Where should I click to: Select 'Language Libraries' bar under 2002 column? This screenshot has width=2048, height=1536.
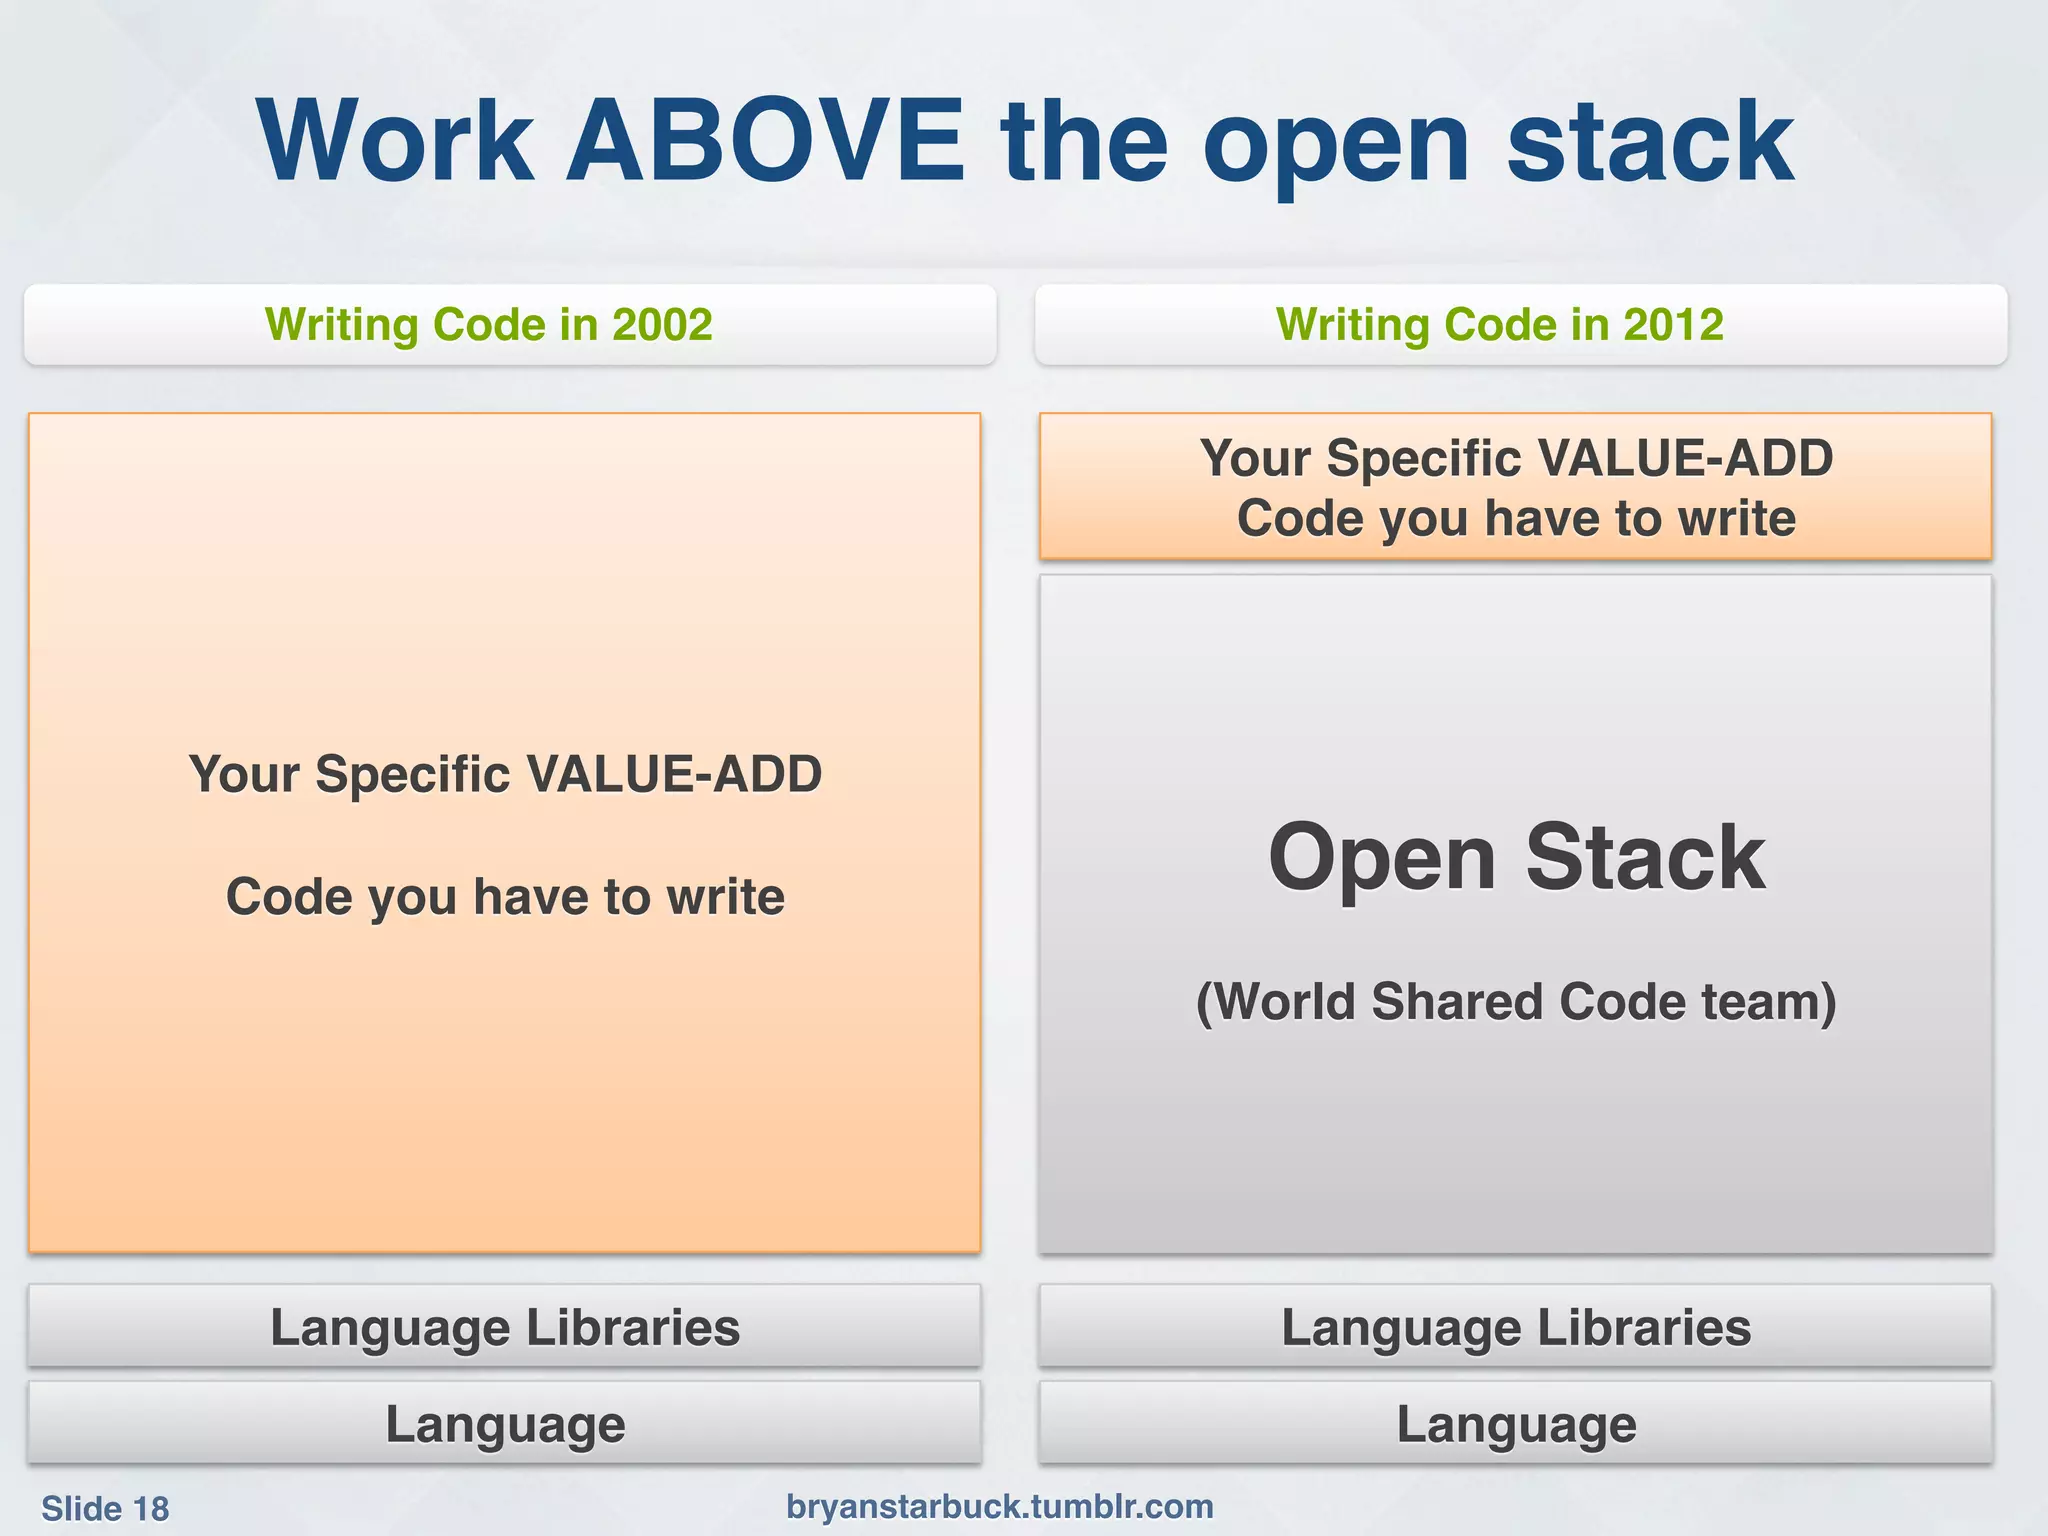[505, 1326]
